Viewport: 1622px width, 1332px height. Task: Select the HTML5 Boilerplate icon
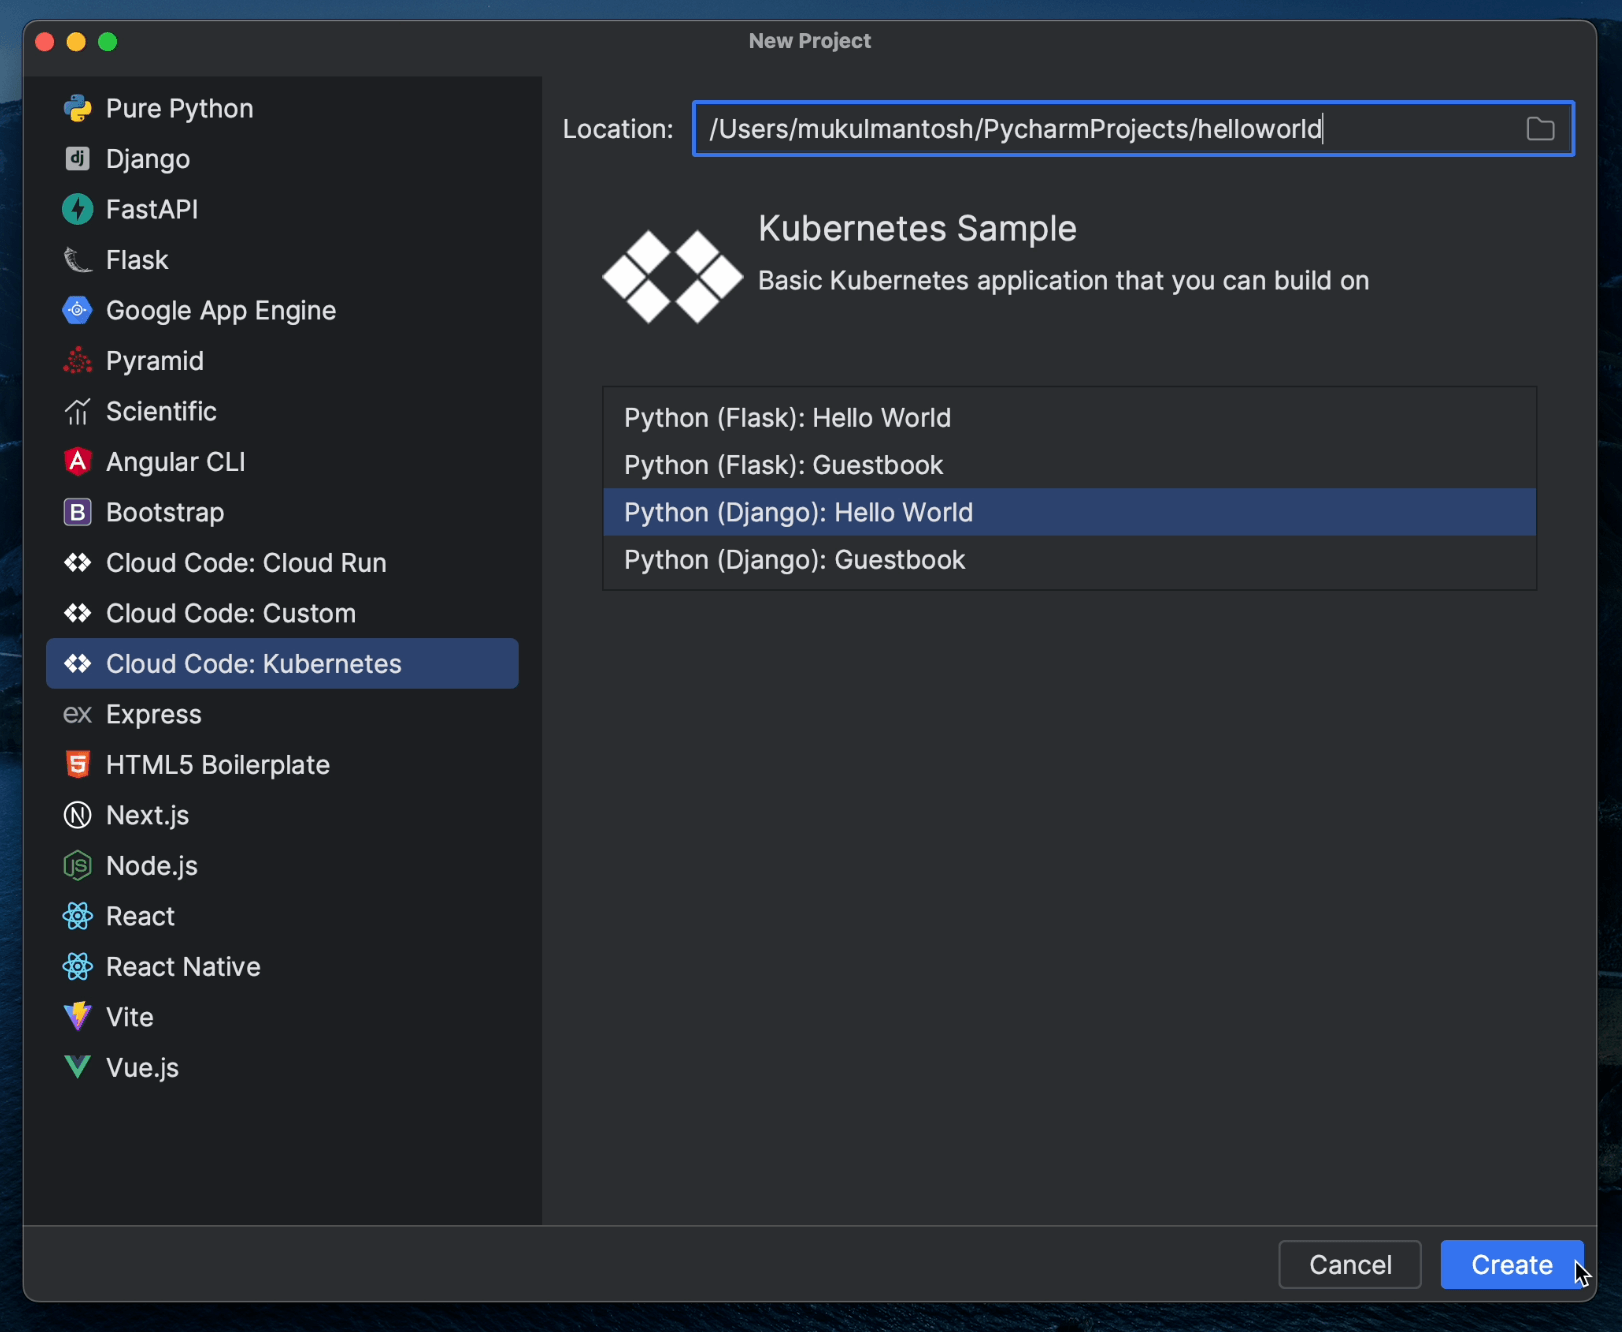pyautogui.click(x=77, y=764)
